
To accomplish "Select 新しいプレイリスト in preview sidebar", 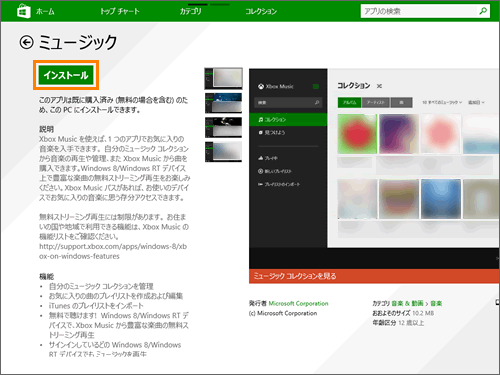I will [x=275, y=171].
